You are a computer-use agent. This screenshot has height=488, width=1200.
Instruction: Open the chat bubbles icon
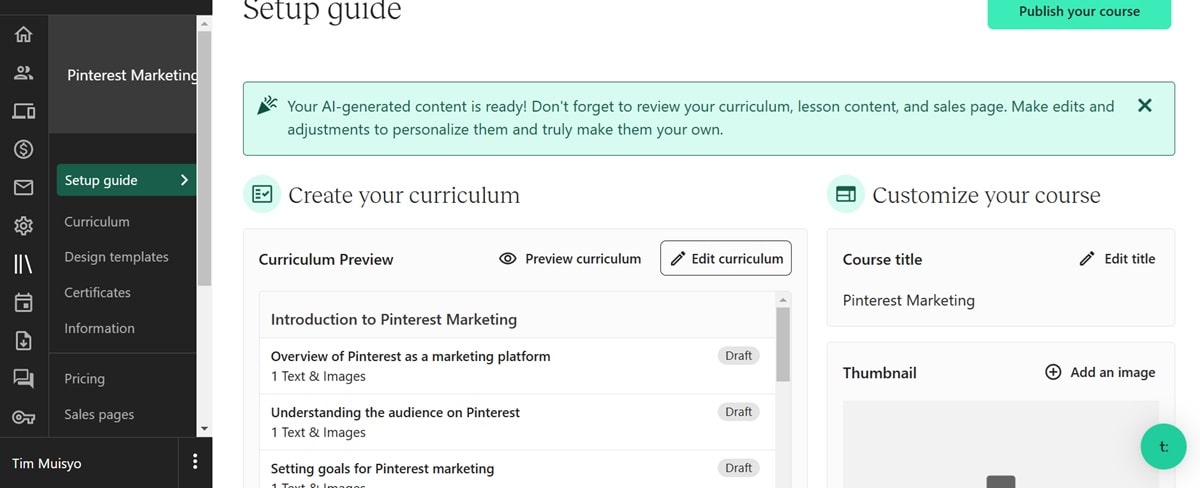[23, 378]
